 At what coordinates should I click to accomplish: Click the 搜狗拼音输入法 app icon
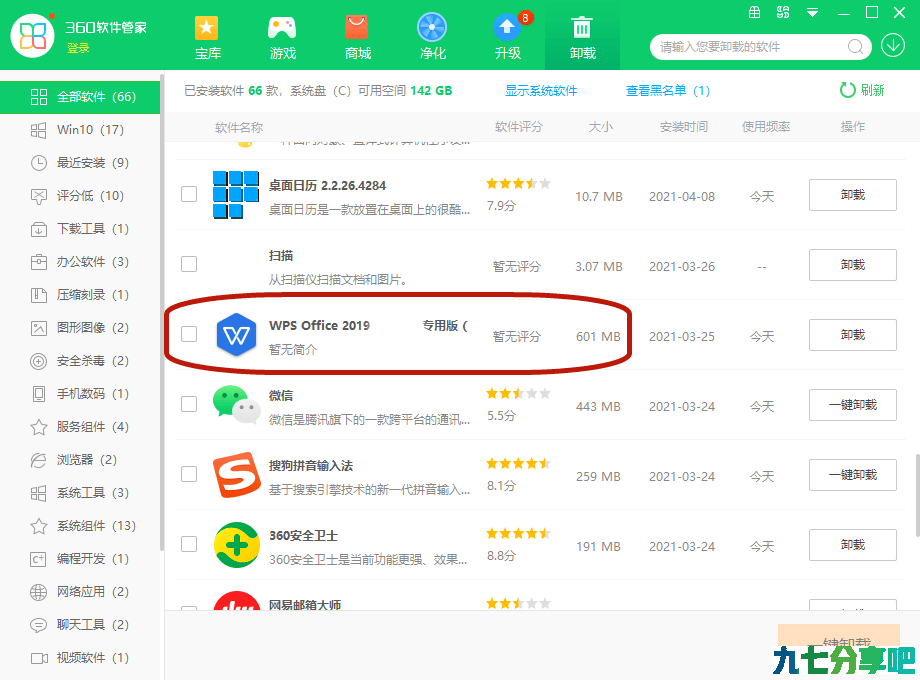[x=236, y=475]
